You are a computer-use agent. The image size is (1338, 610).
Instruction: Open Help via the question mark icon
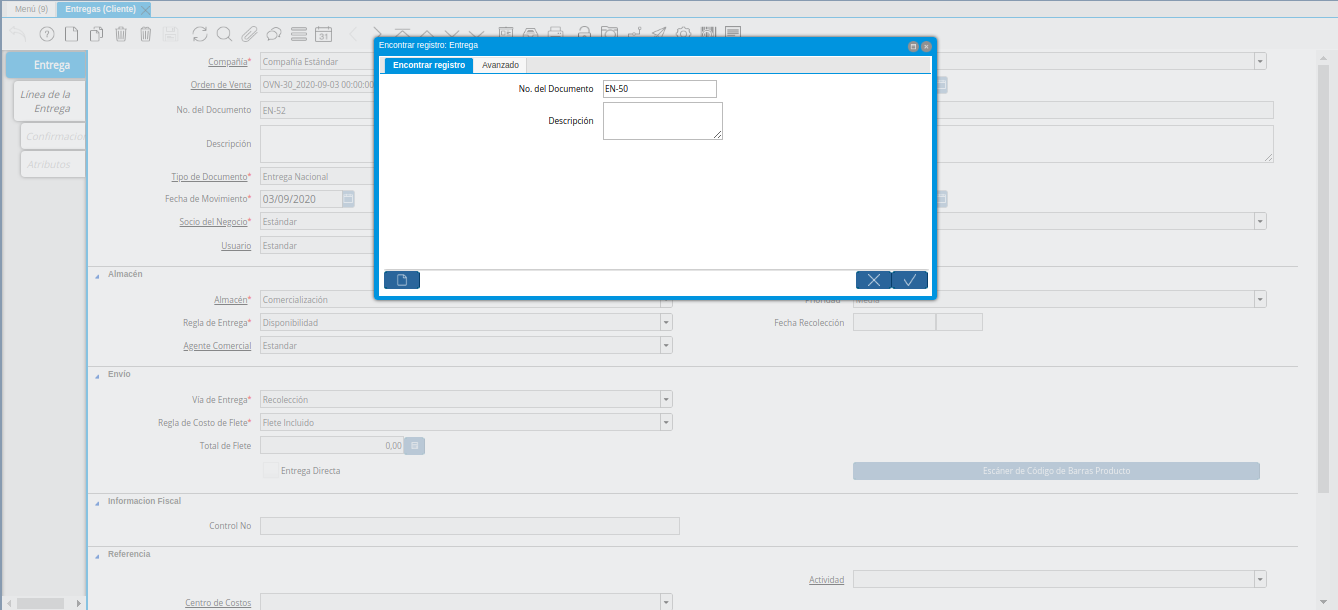click(x=46, y=34)
